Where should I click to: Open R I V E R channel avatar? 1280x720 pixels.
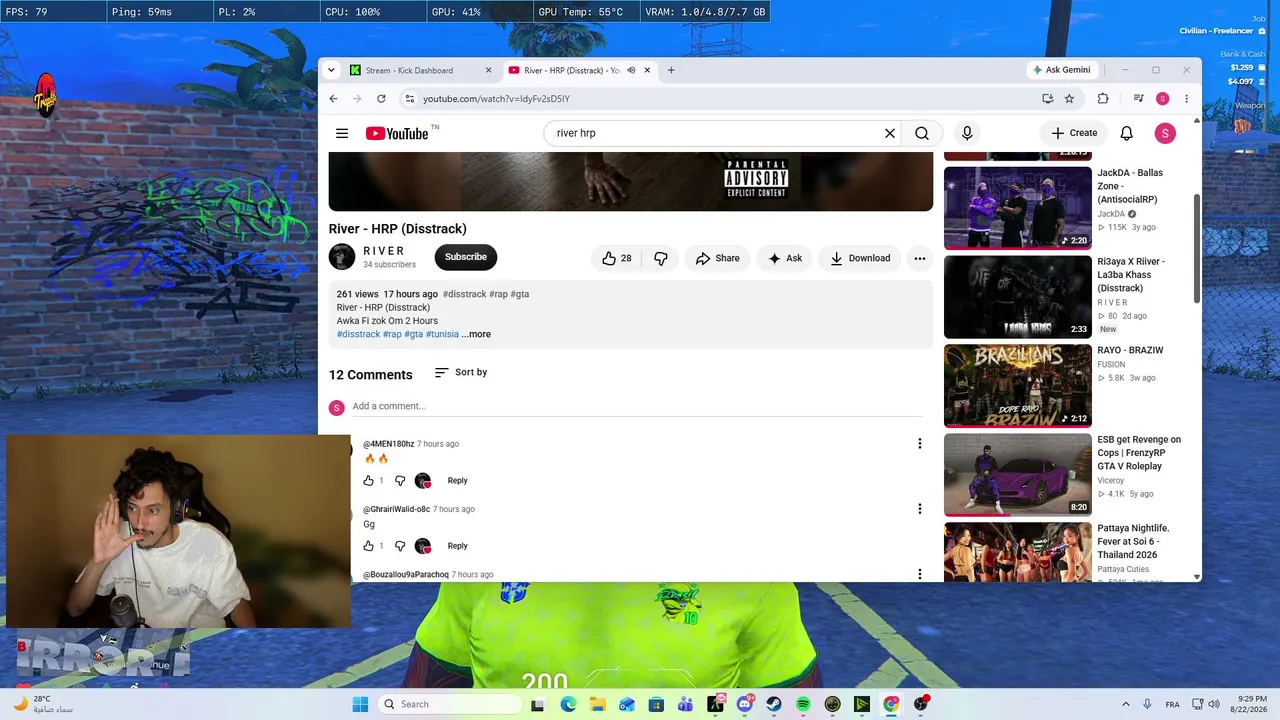(342, 257)
